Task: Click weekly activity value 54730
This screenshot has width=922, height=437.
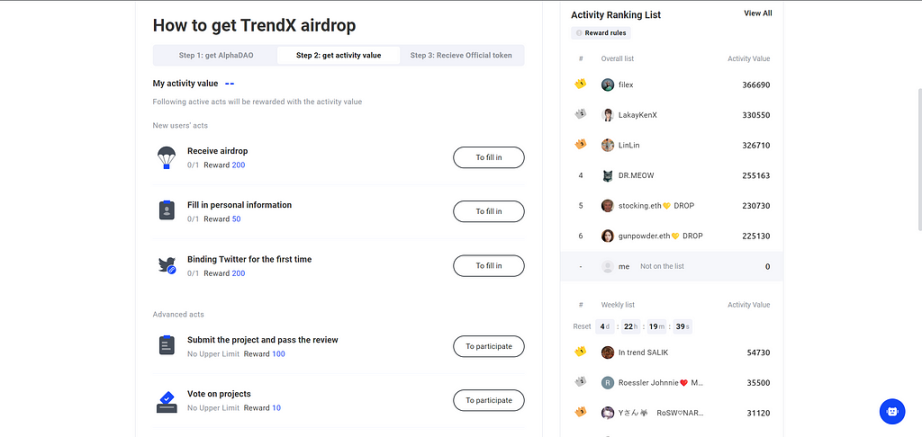Action: [x=759, y=352]
